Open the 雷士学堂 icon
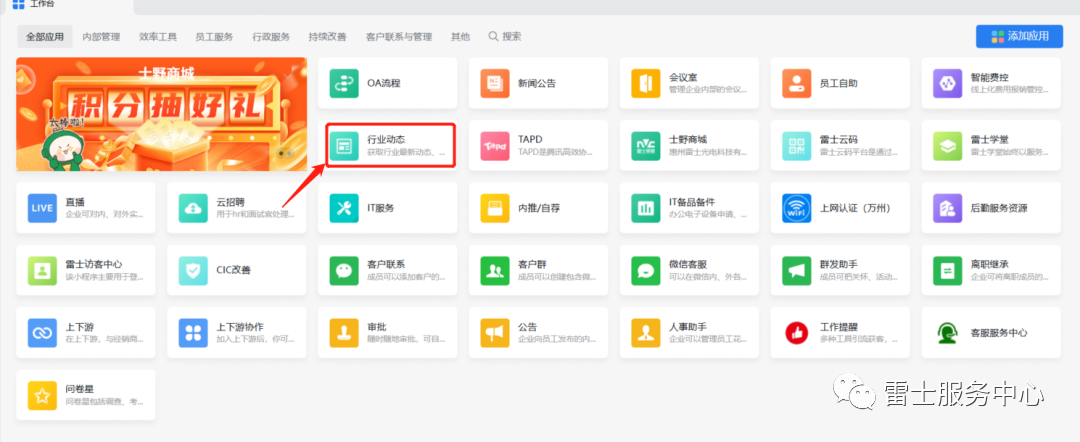This screenshot has height=442, width=1080. [946, 146]
